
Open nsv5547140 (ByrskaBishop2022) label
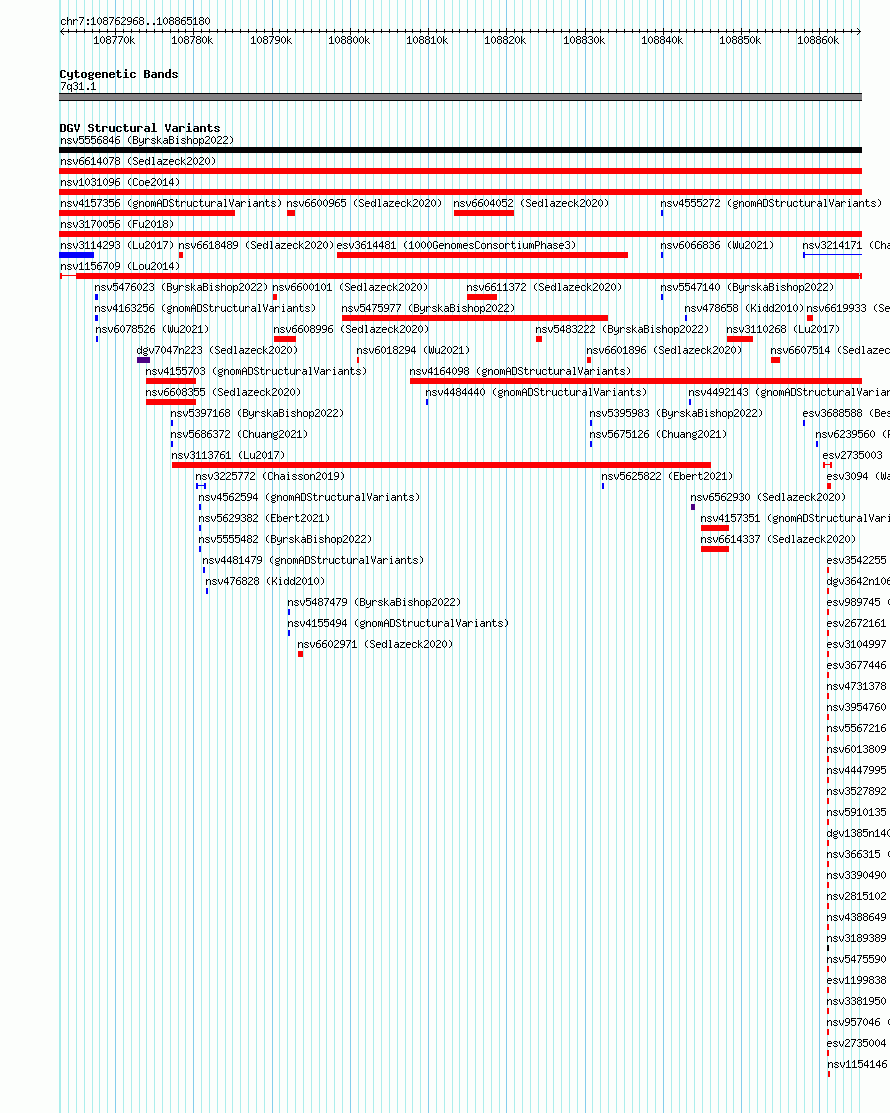[747, 287]
